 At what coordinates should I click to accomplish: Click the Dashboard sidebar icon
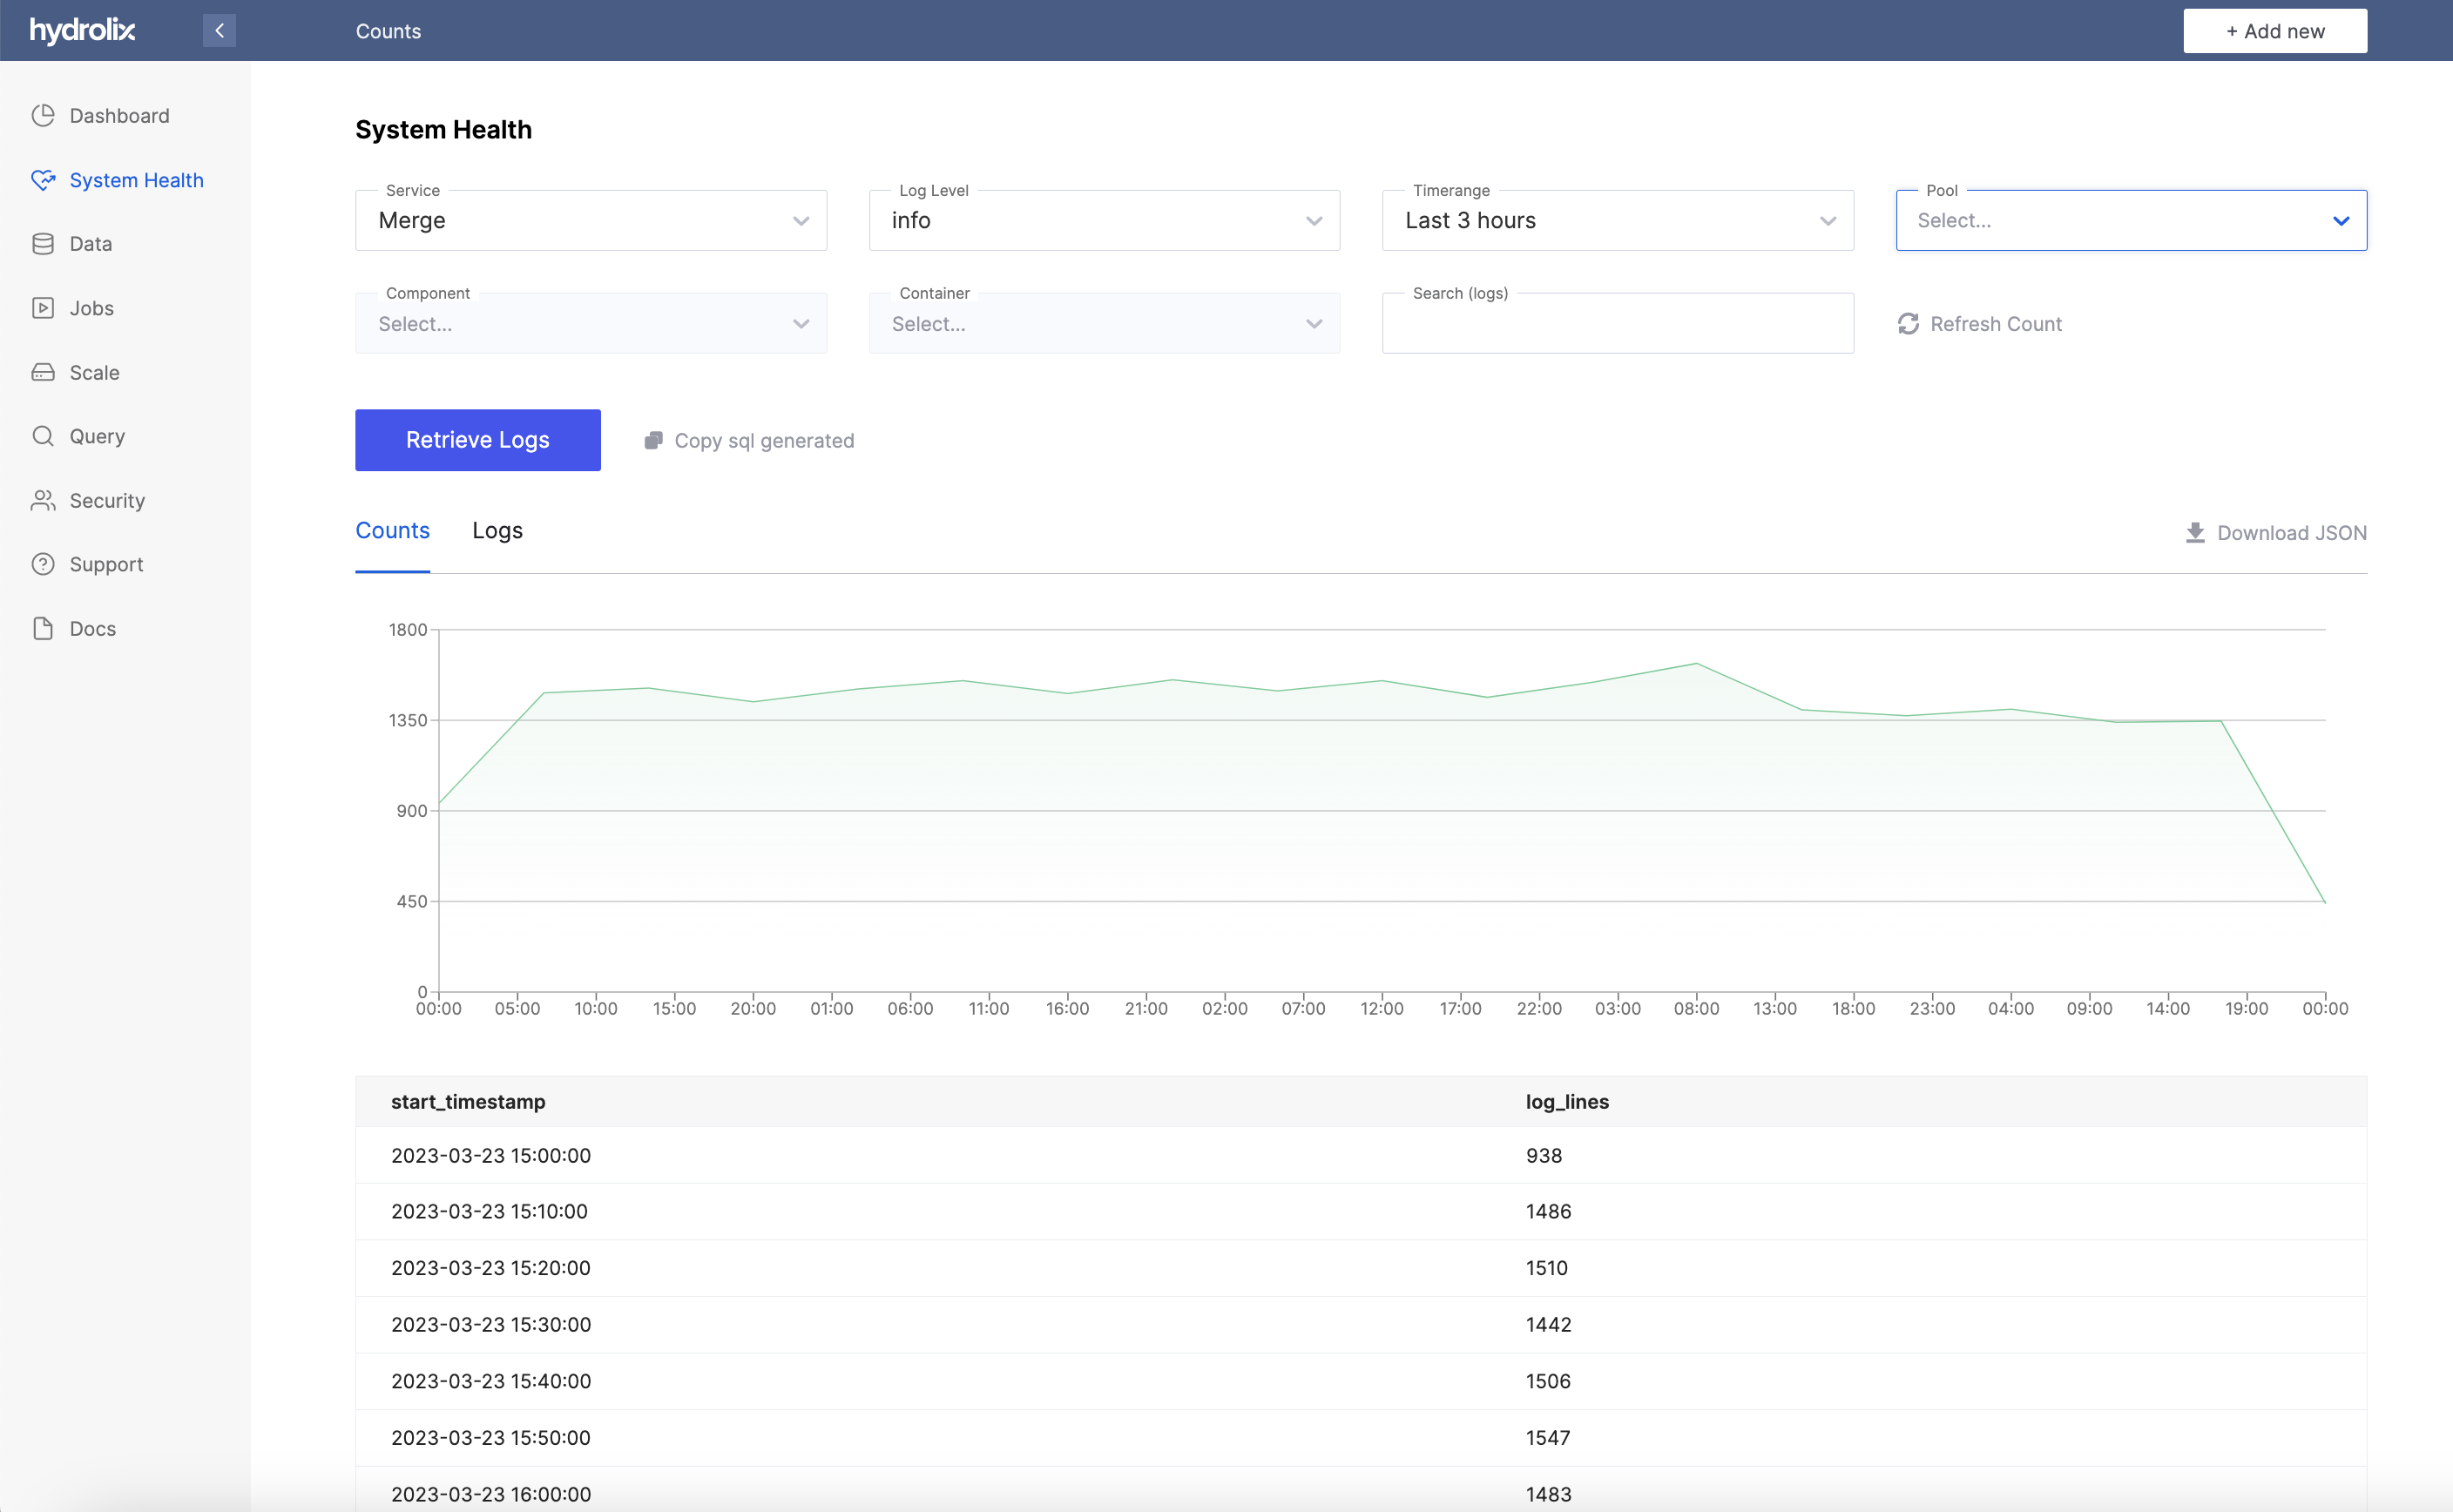pos(44,114)
